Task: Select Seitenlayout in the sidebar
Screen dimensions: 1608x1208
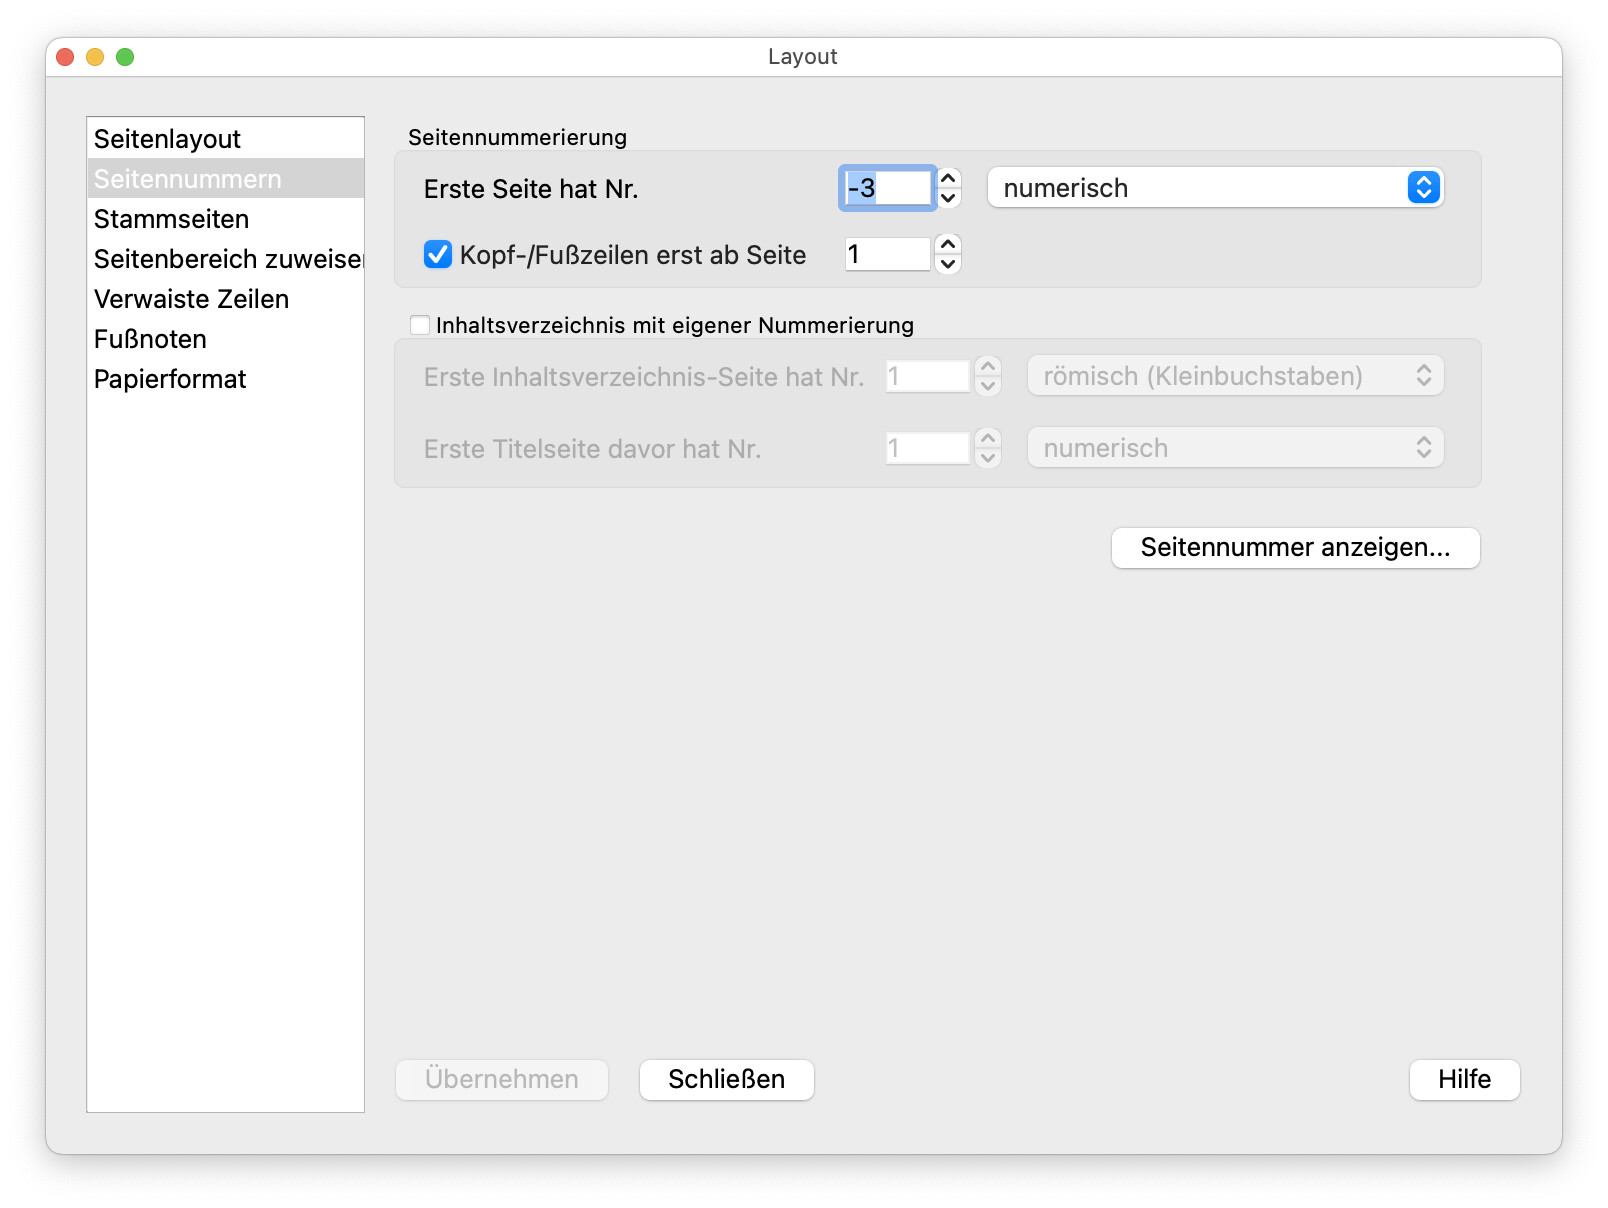Action: (168, 139)
